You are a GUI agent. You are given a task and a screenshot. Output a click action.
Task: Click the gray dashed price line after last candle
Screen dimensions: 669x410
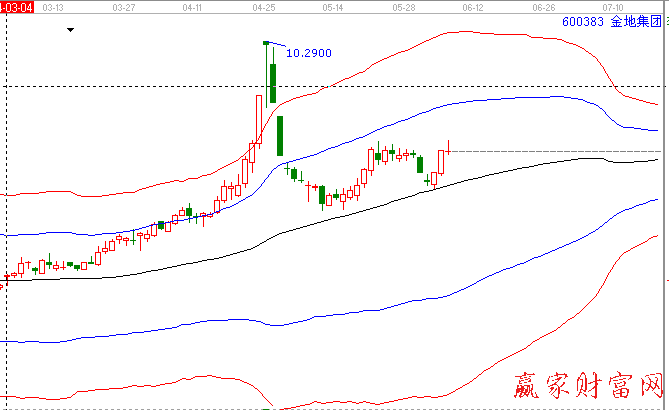(550, 151)
